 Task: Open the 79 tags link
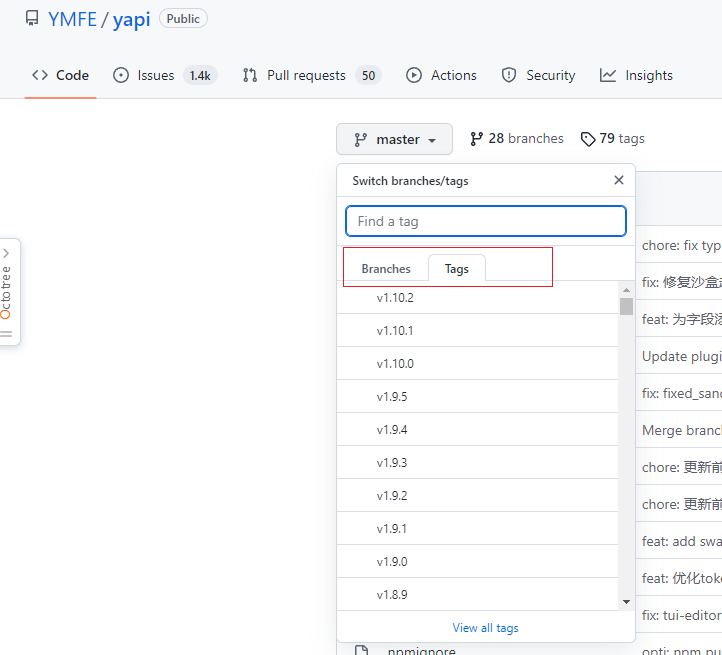tap(613, 139)
